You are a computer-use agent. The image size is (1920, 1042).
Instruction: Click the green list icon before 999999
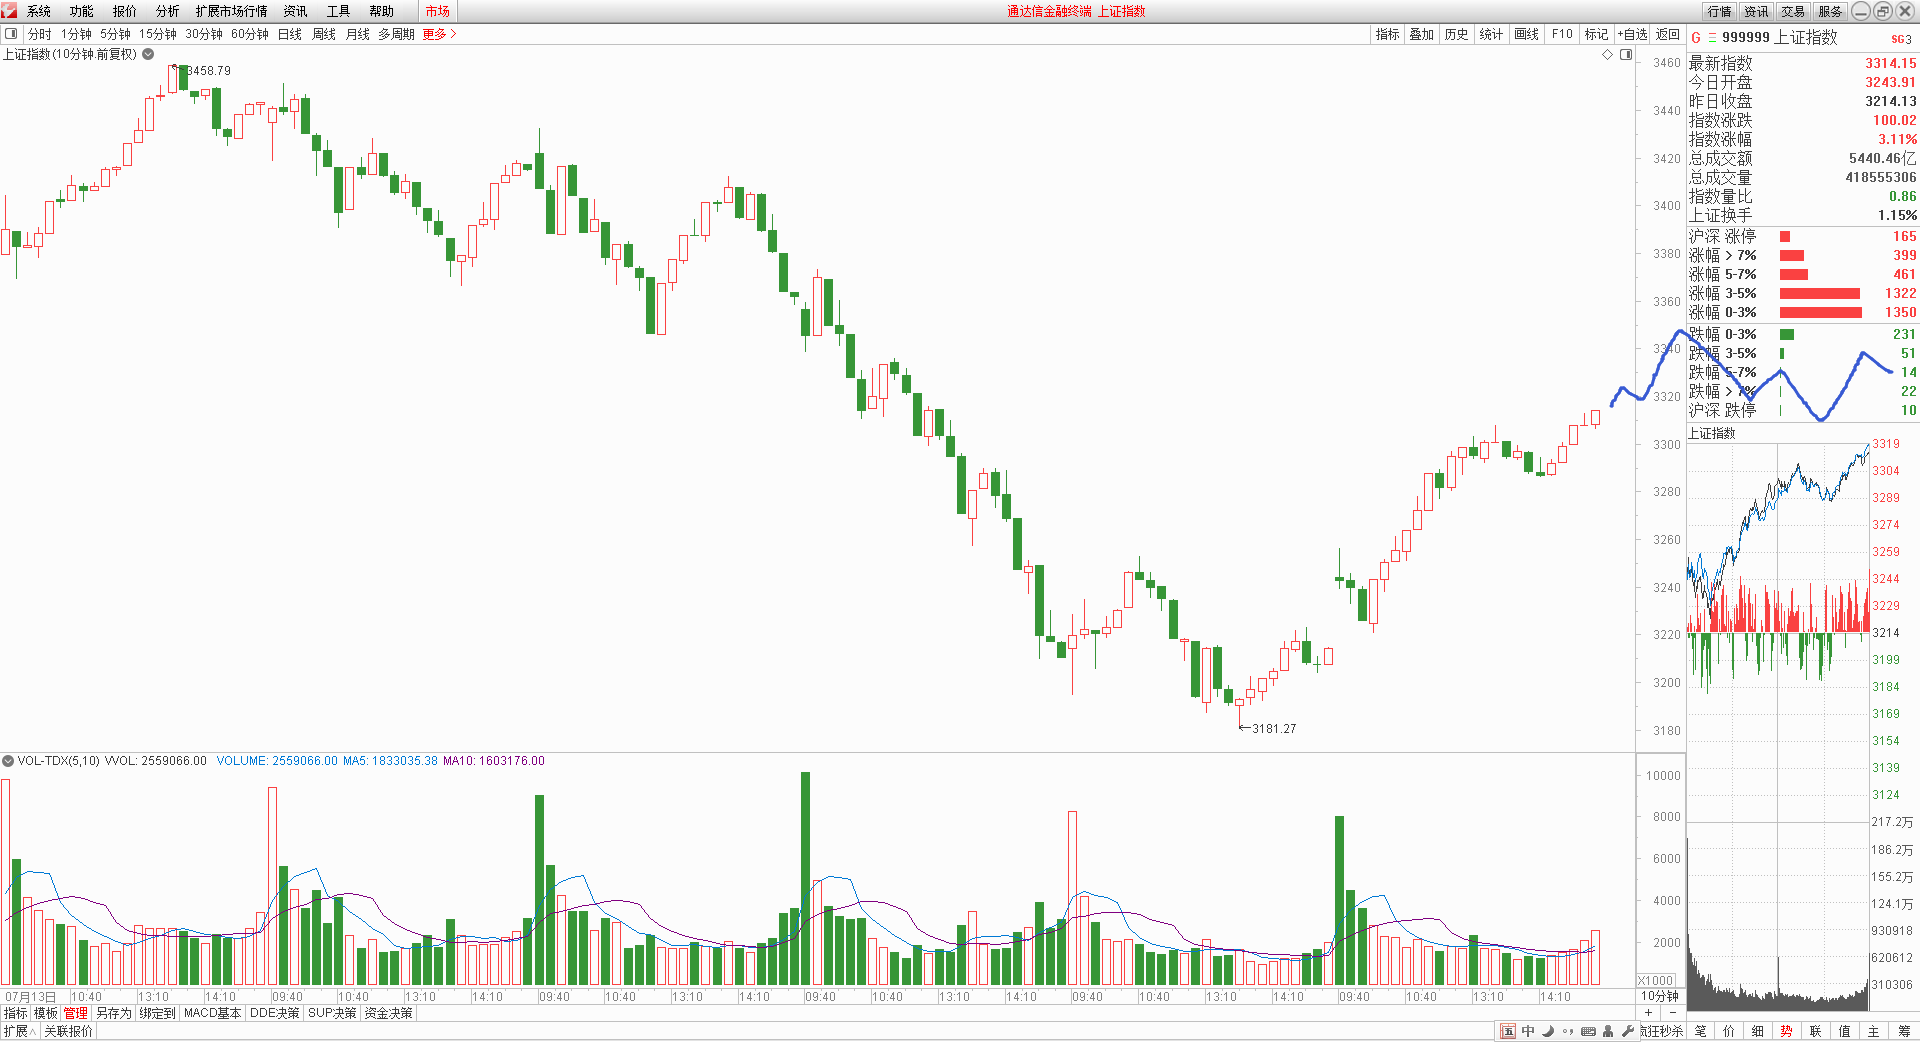tap(1712, 38)
